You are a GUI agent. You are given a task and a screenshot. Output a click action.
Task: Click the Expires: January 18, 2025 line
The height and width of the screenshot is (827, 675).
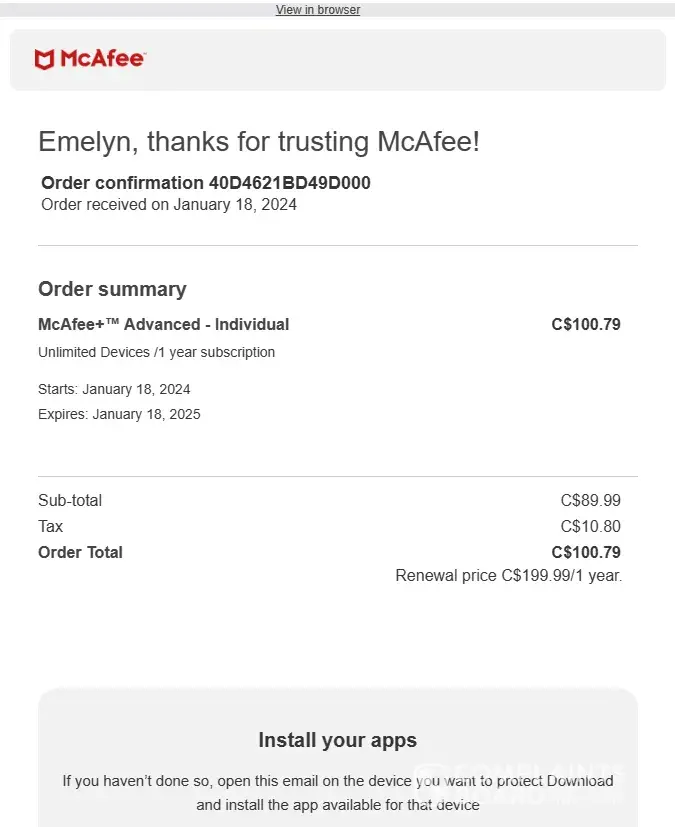(119, 414)
